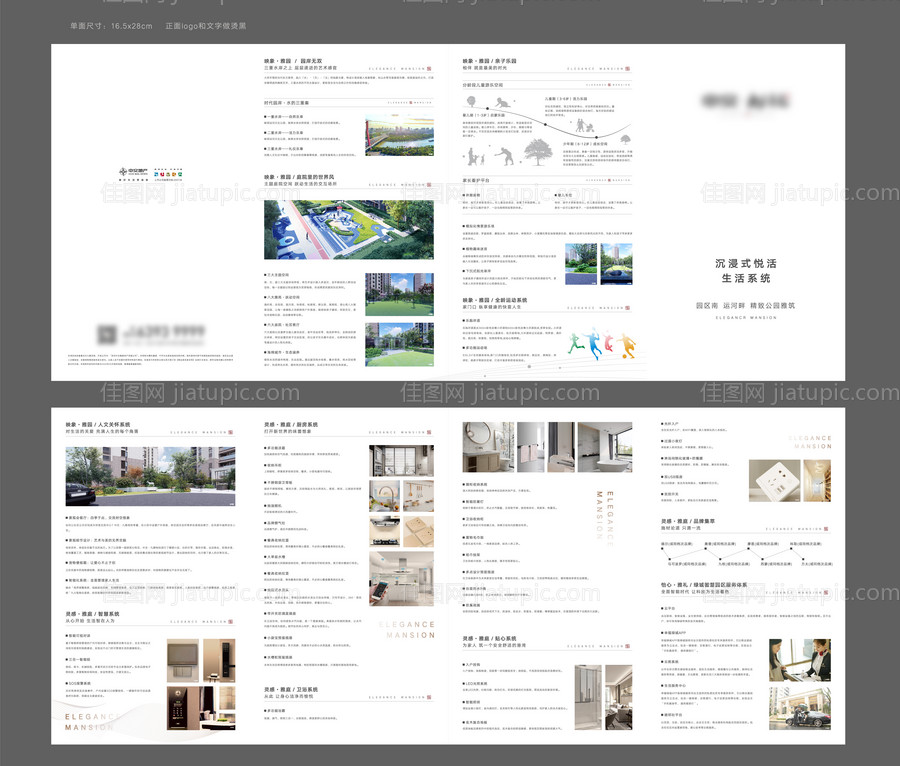The height and width of the screenshot is (766, 900).
Task: Click the vertical ELEGANCE MANSION text
Action: pyautogui.click(x=605, y=517)
